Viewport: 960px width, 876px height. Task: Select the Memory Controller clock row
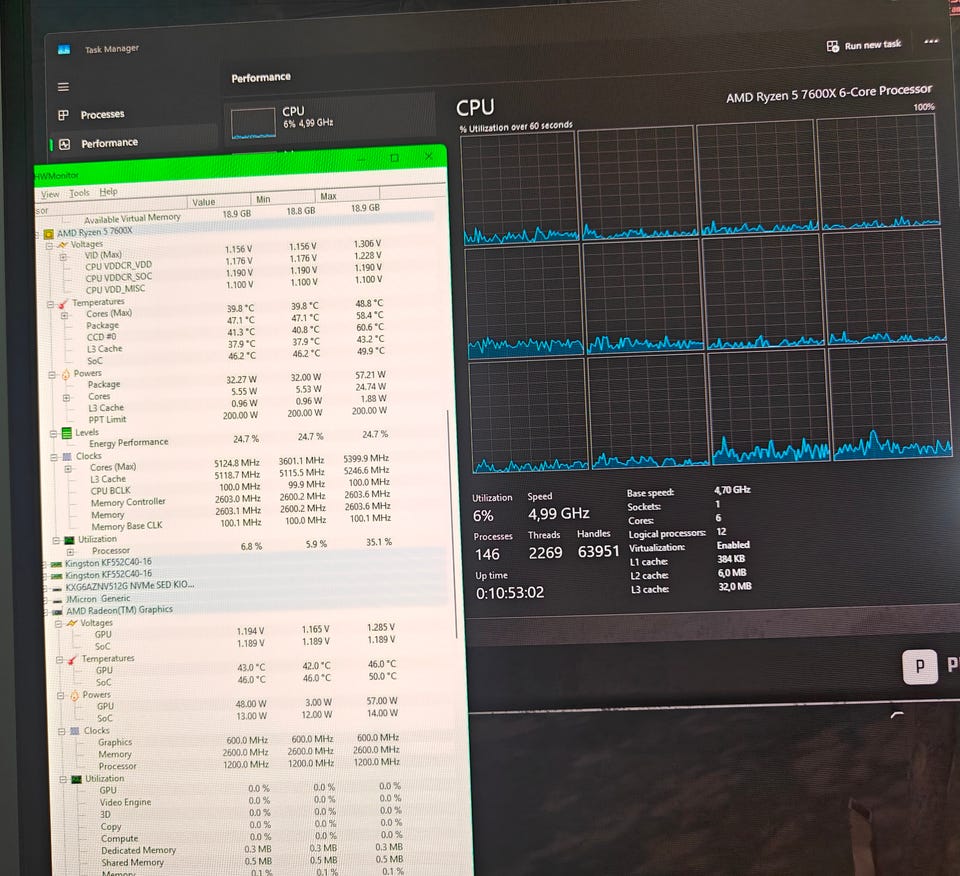(x=241, y=500)
